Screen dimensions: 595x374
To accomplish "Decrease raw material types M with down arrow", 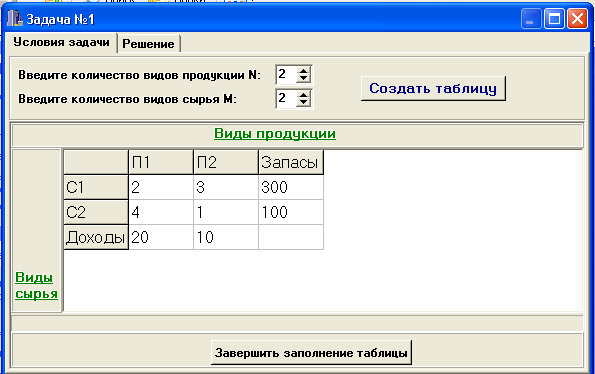I will 303,103.
